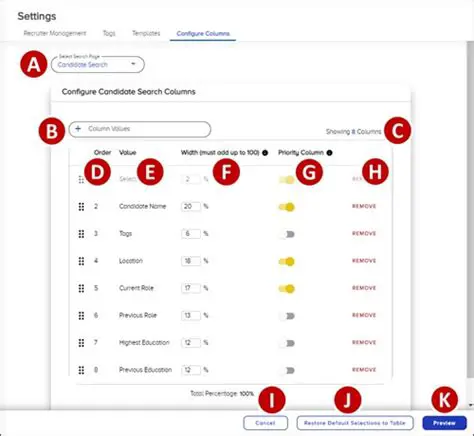Click the Highest Education value text
This screenshot has width=474, height=436.
[144, 343]
